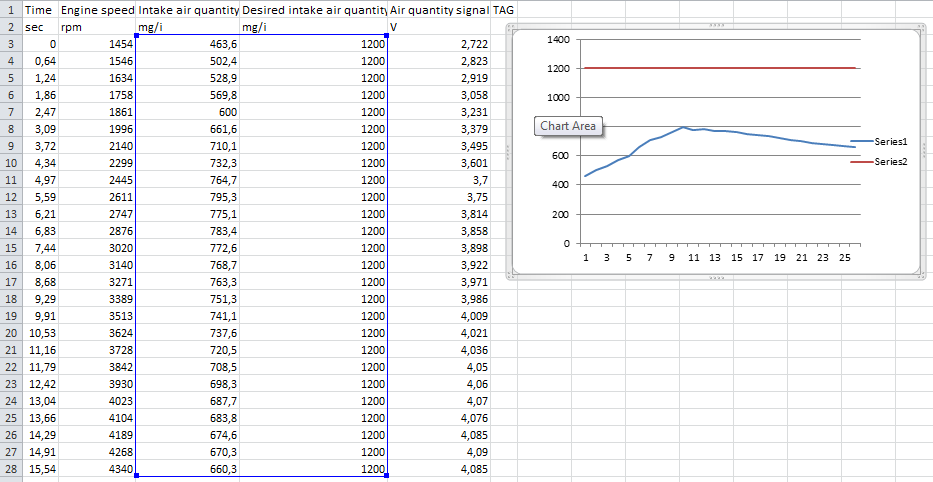Select the cell containing 4340
The image size is (933, 482).
coord(97,469)
